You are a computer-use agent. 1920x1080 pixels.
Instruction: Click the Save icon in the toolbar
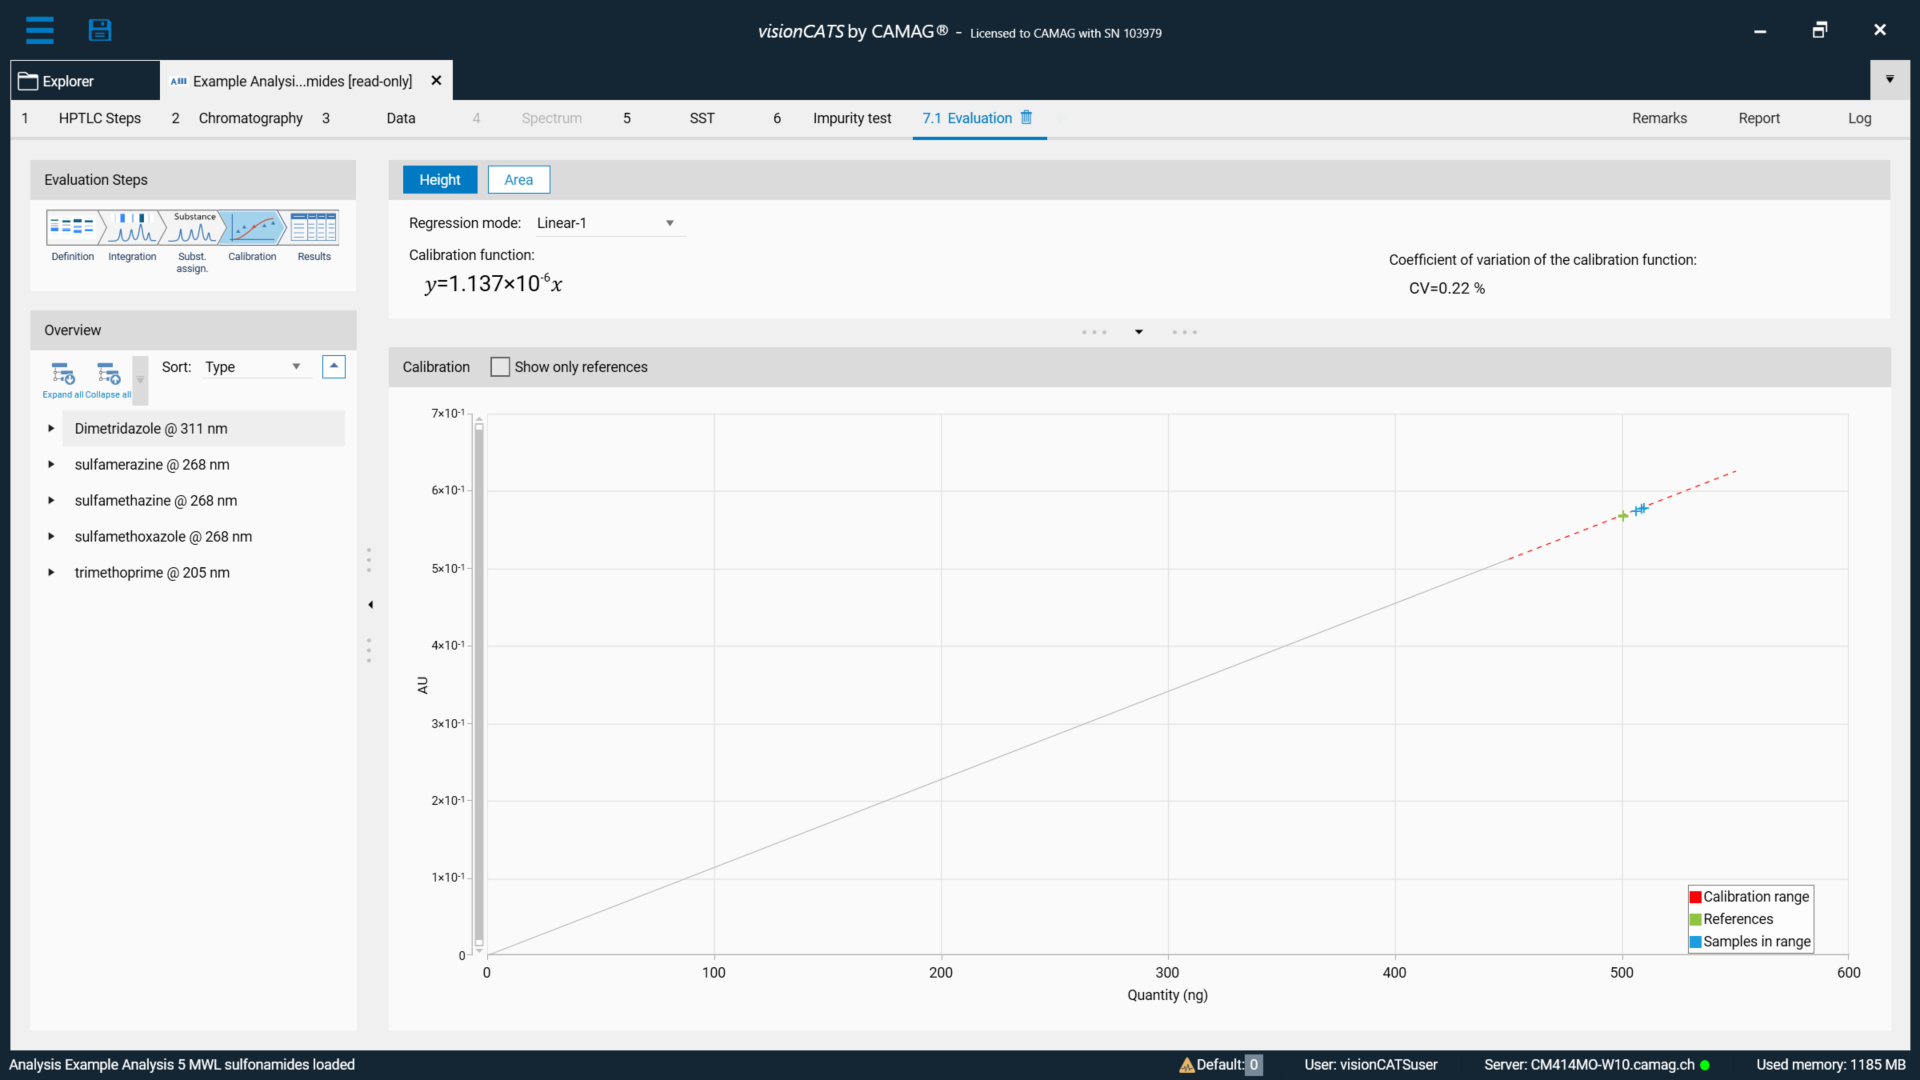100,30
